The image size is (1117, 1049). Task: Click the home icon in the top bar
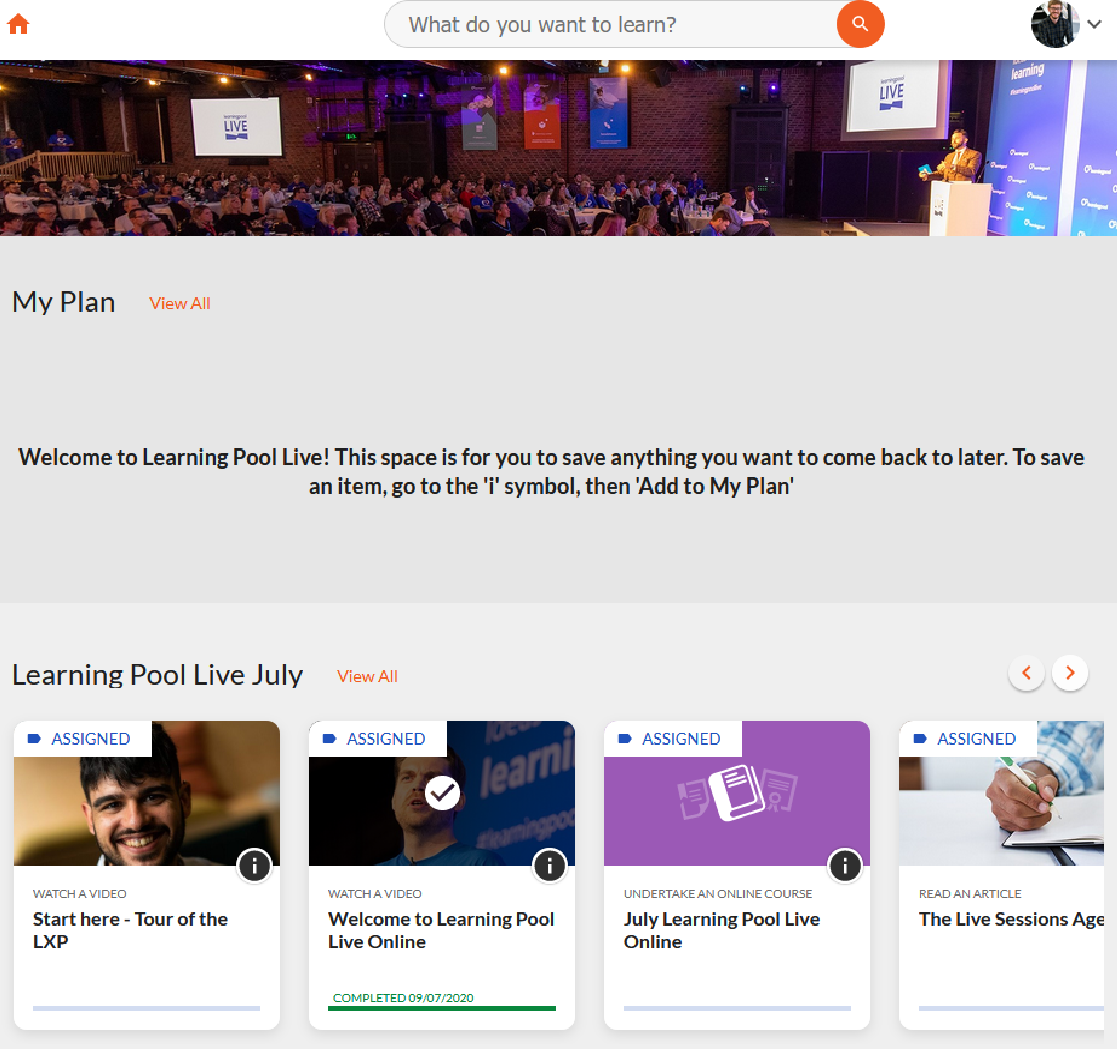point(18,23)
